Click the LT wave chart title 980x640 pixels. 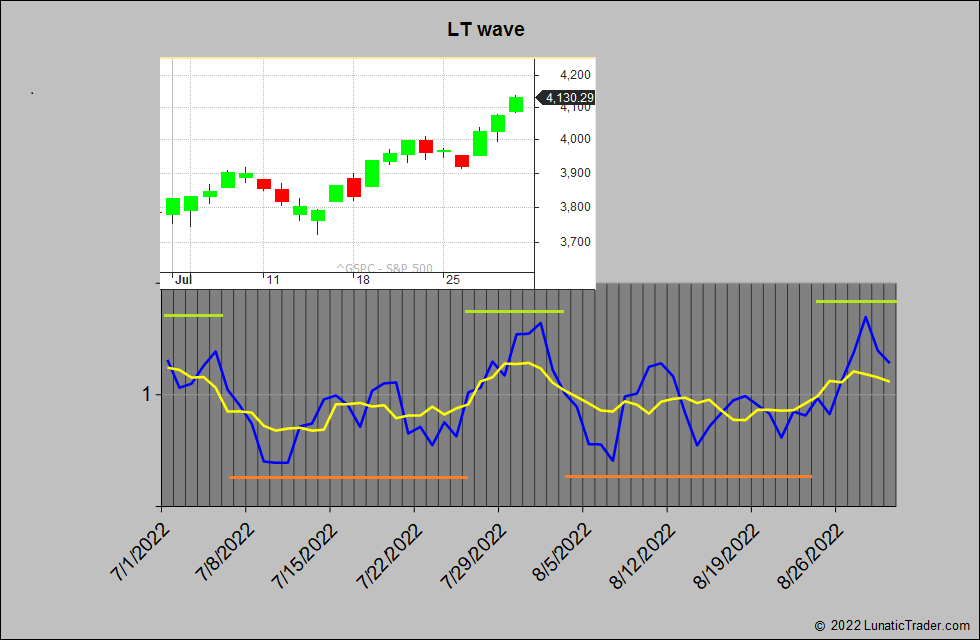(x=485, y=30)
